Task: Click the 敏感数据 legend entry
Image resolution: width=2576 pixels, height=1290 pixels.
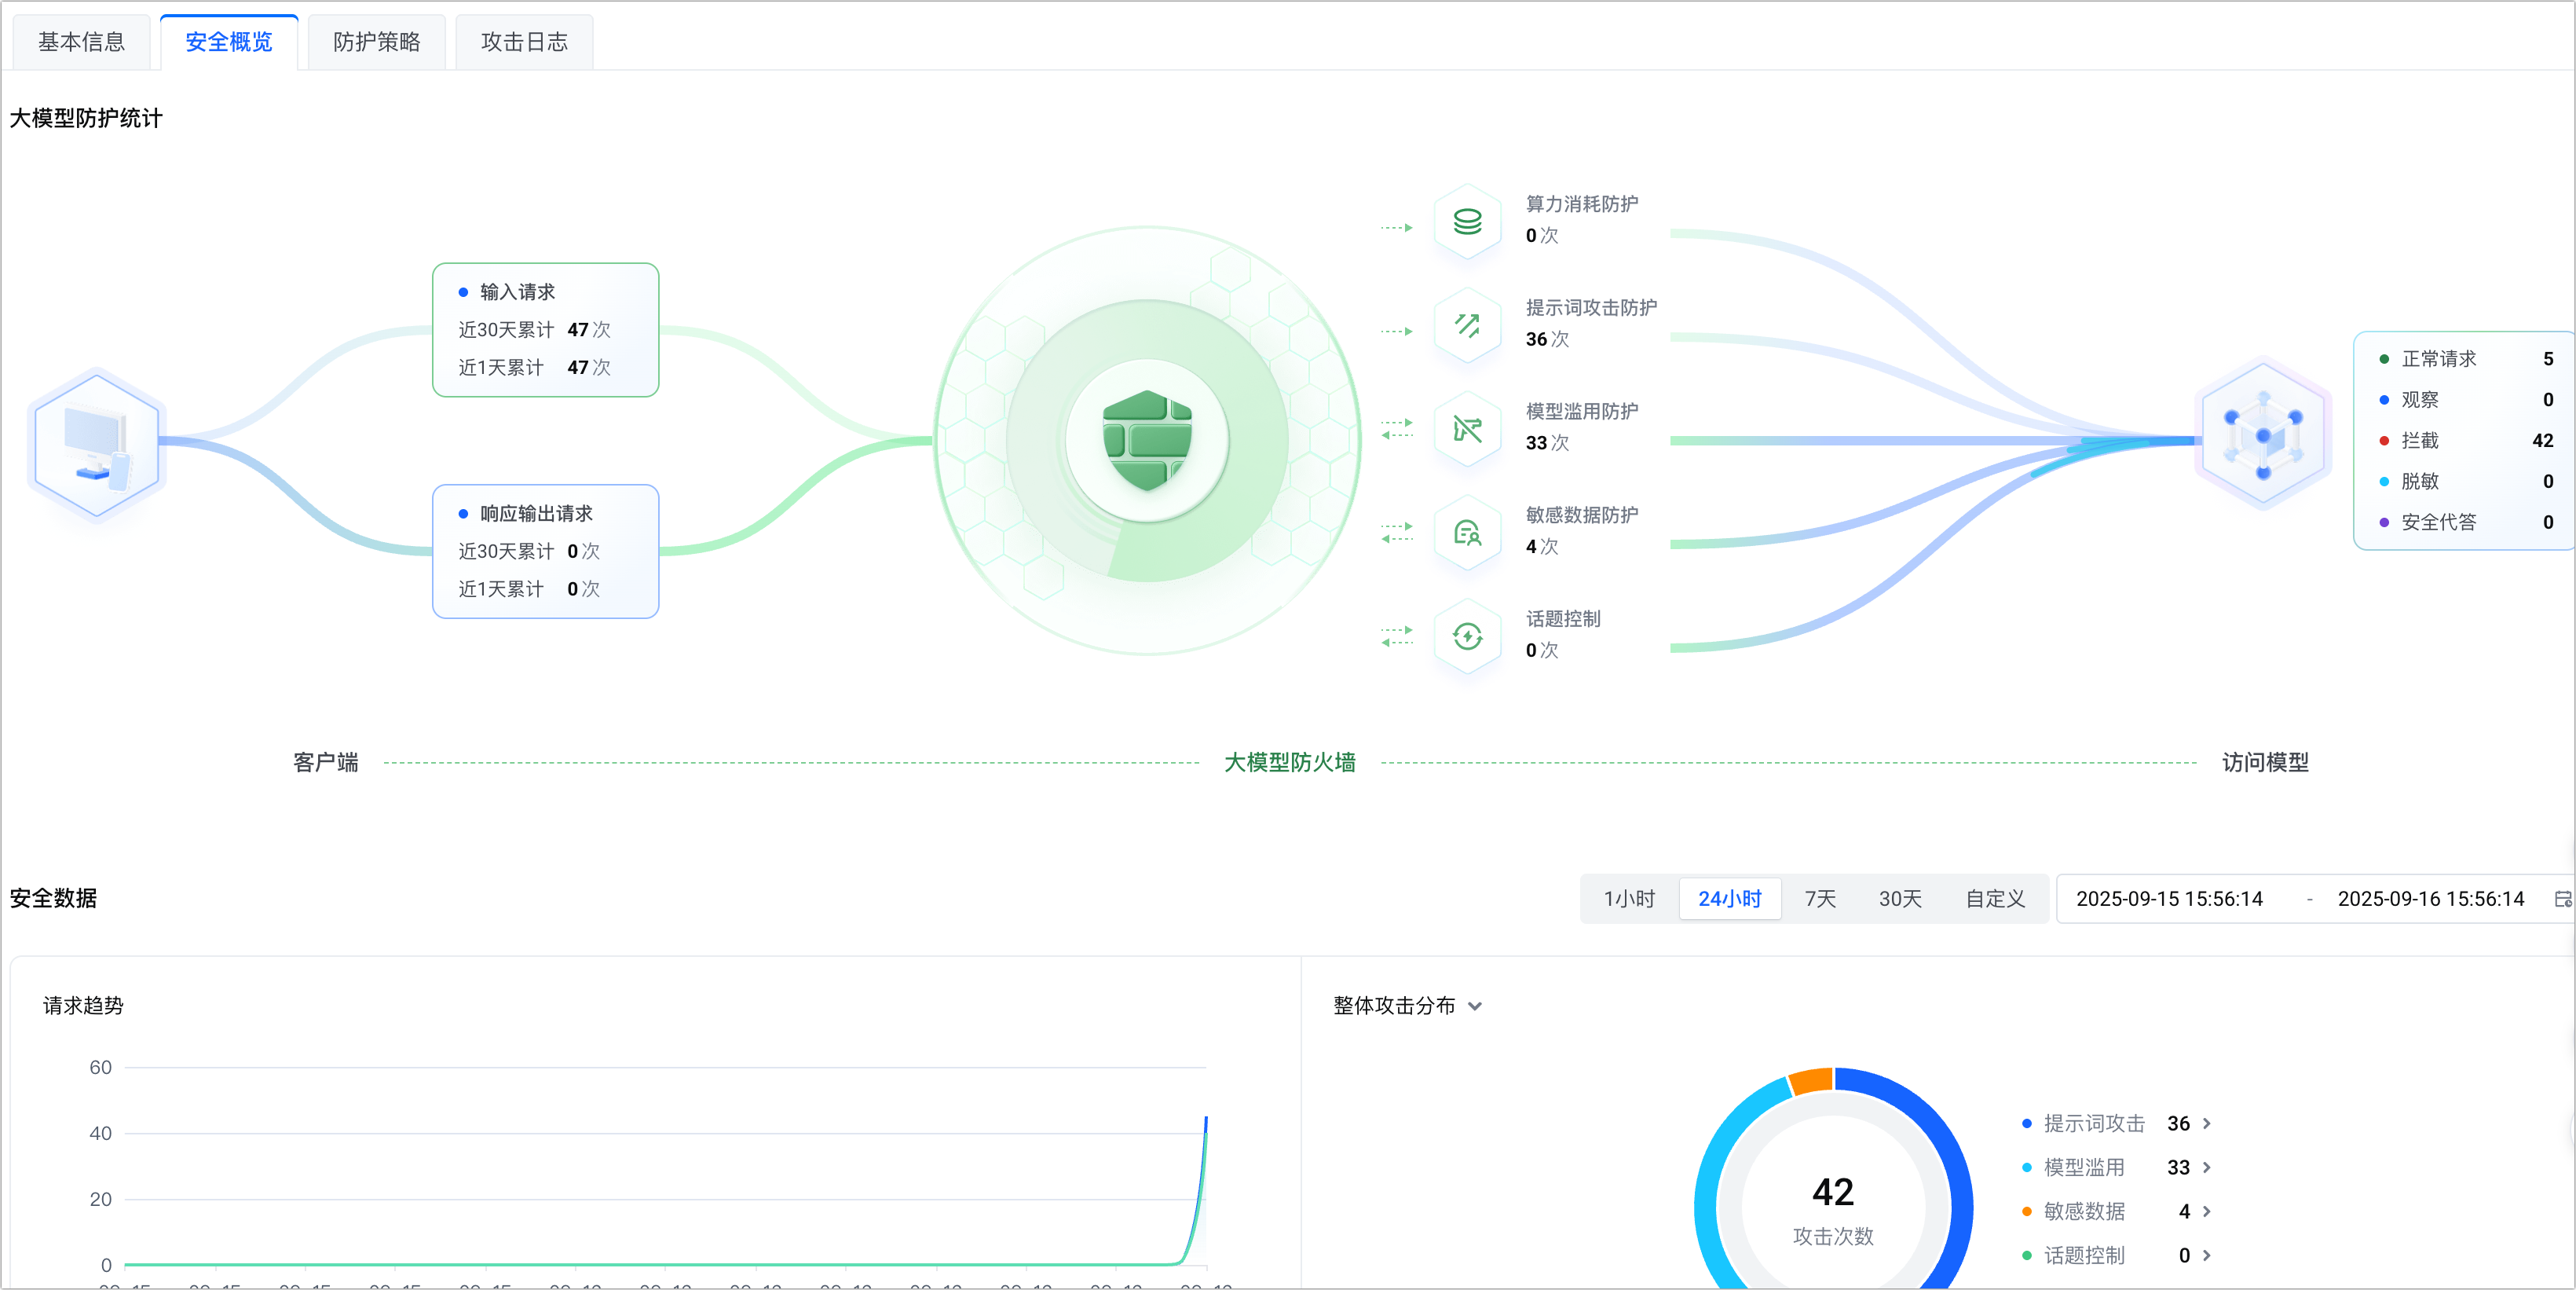Action: tap(2084, 1212)
